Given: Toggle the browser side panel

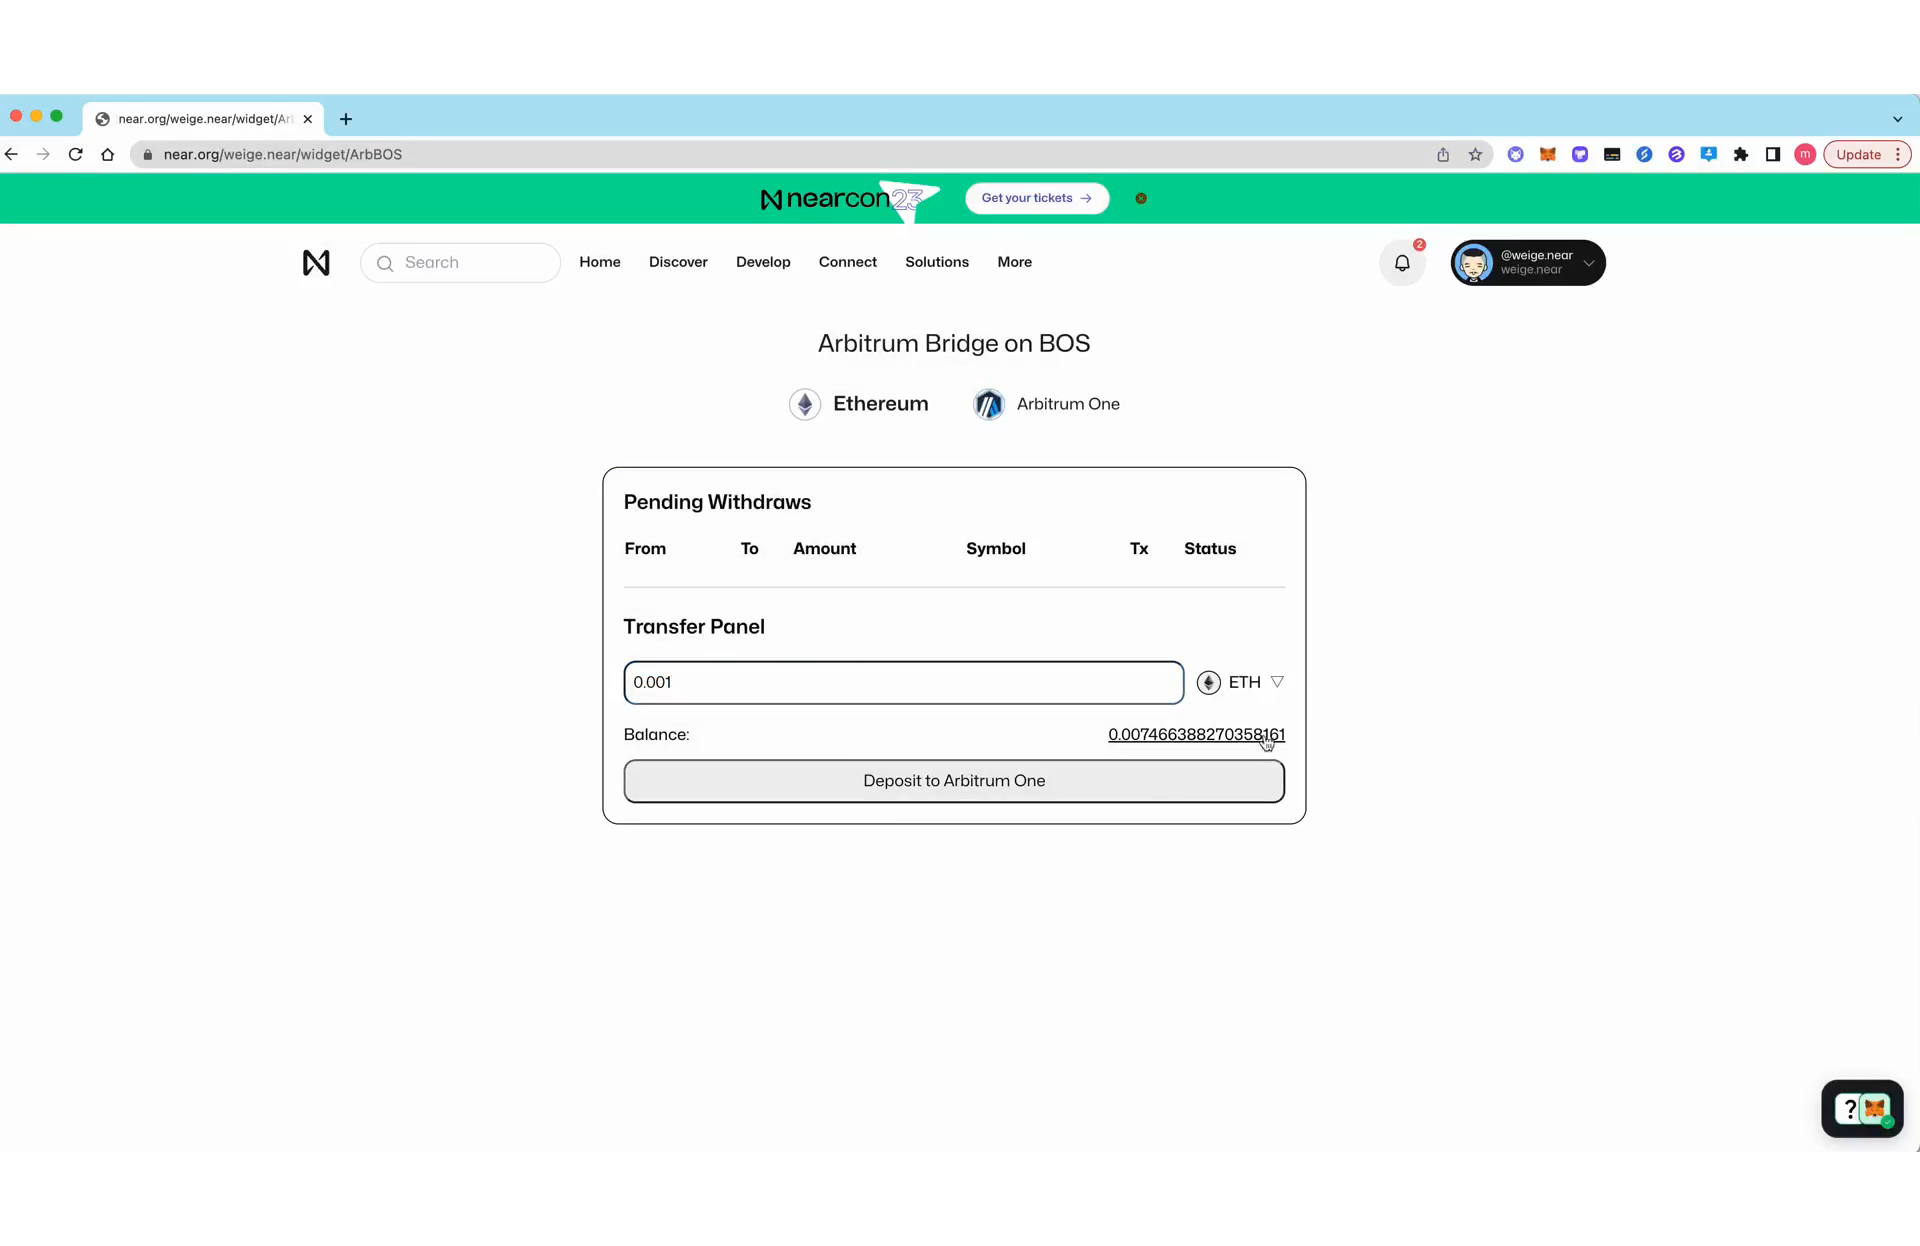Looking at the screenshot, I should pos(1773,154).
